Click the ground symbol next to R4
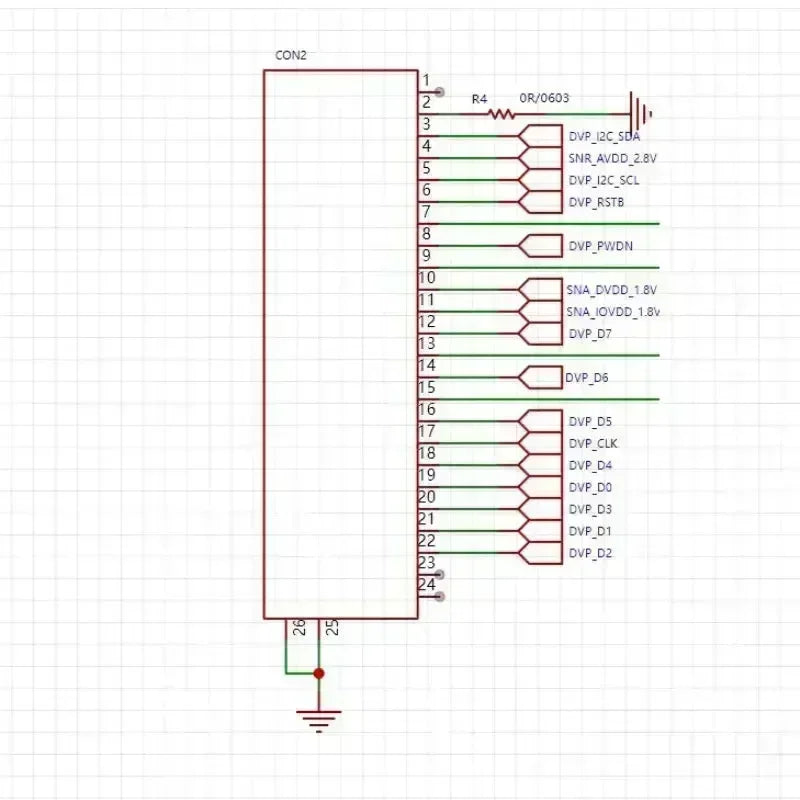Image resolution: width=800 pixels, height=800 pixels. (638, 113)
